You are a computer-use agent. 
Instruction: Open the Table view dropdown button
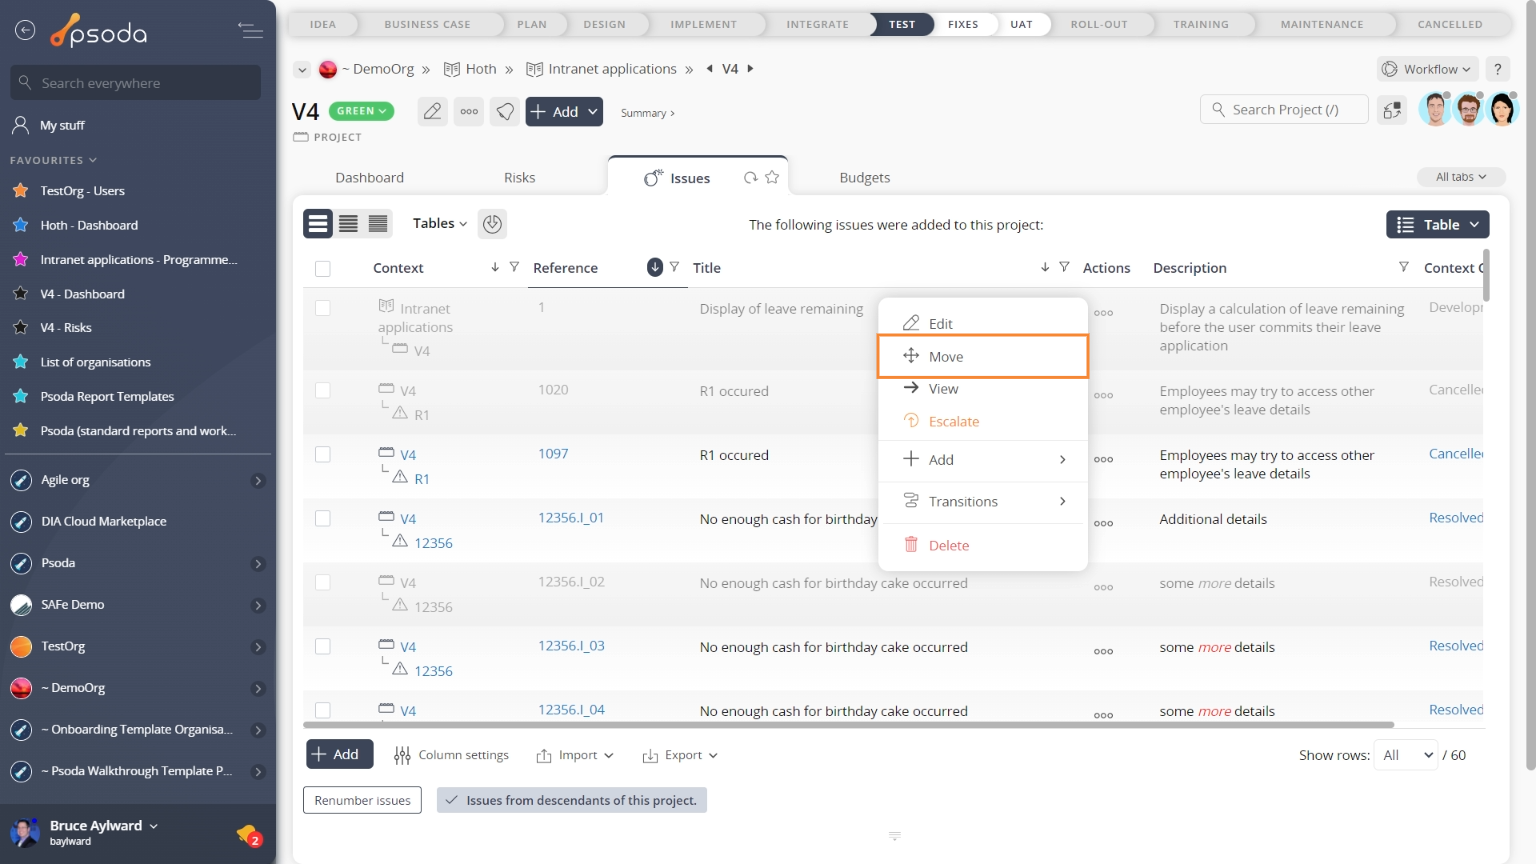(1437, 225)
